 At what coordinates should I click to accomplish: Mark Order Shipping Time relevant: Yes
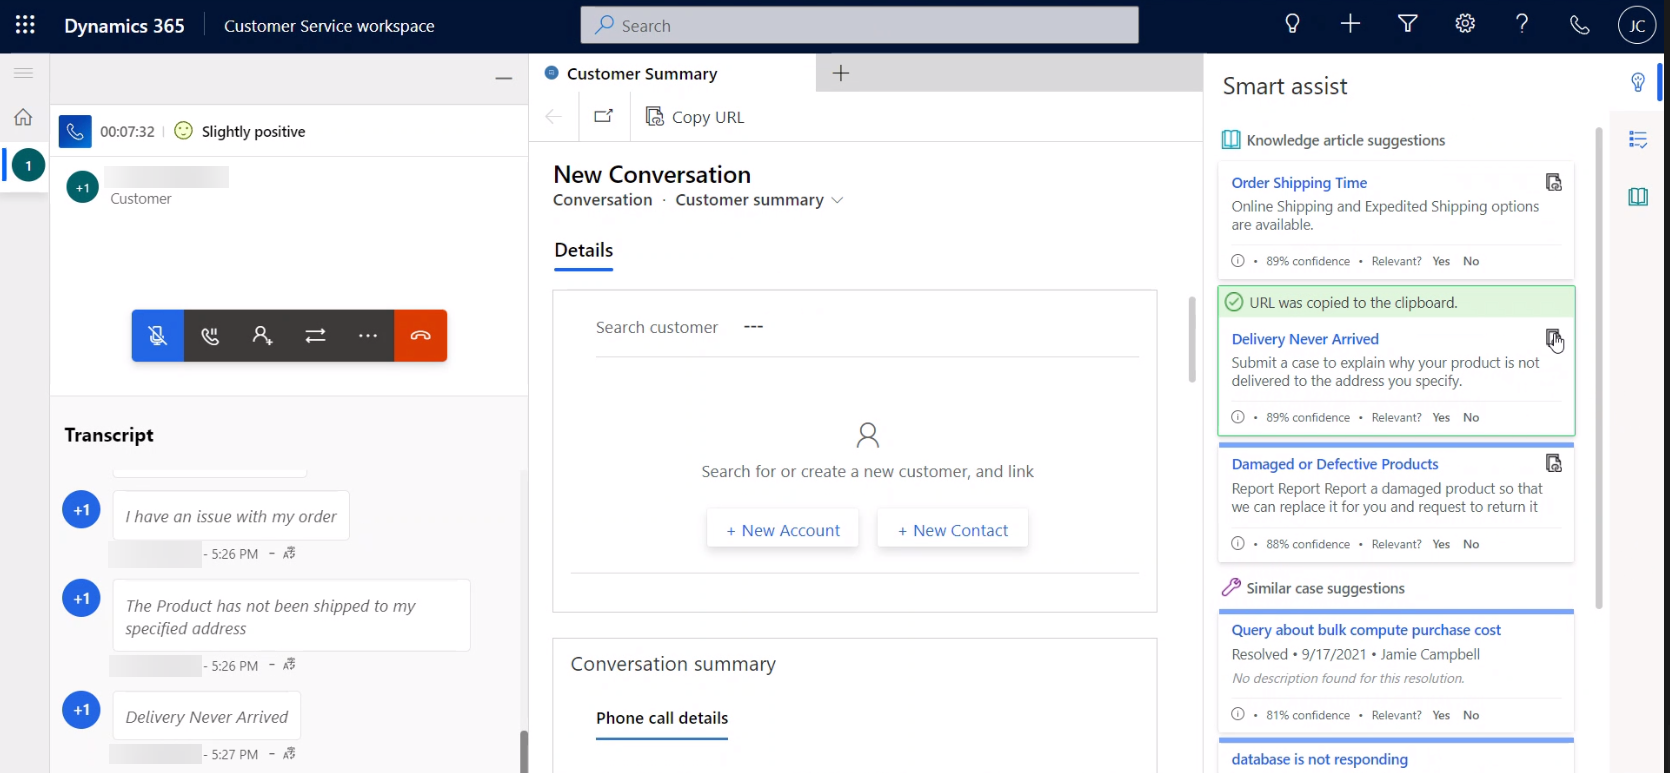coord(1441,261)
